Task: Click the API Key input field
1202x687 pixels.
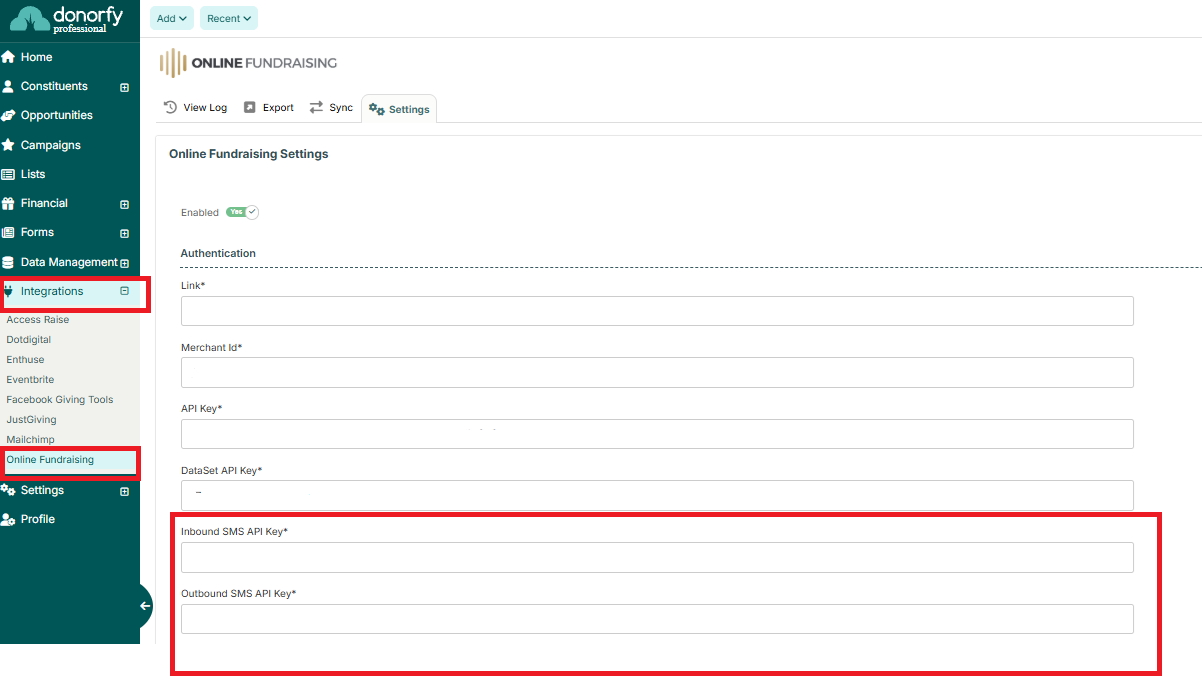Action: (657, 434)
